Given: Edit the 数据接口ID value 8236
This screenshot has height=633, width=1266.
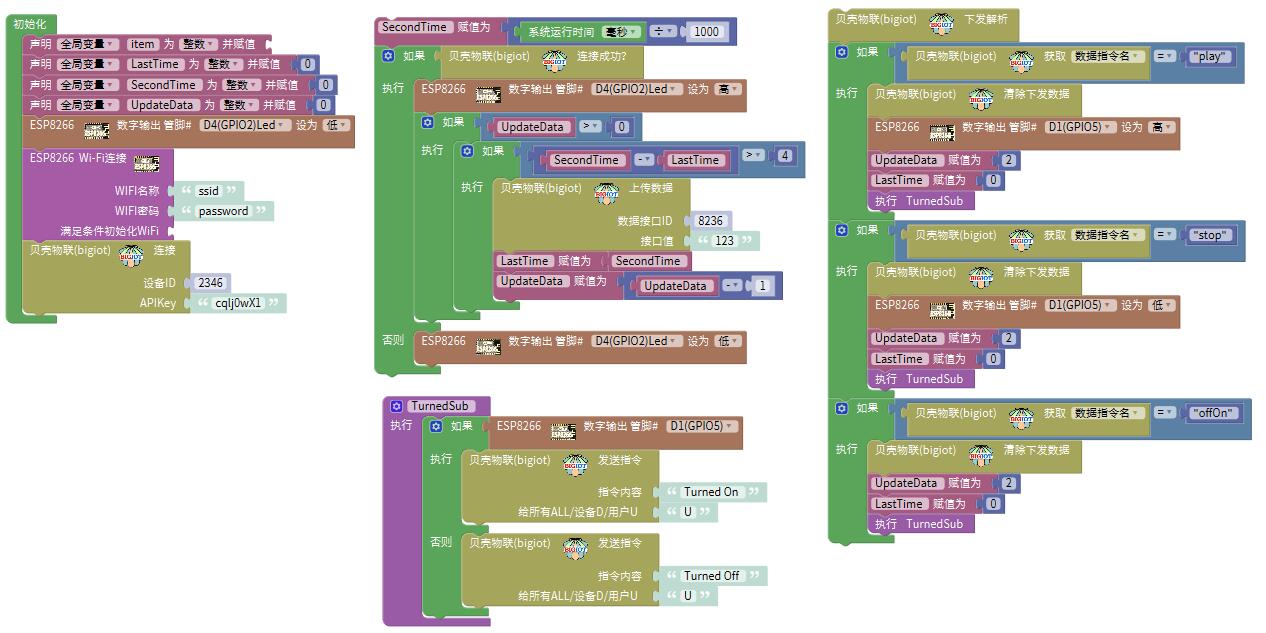Looking at the screenshot, I should coord(710,221).
